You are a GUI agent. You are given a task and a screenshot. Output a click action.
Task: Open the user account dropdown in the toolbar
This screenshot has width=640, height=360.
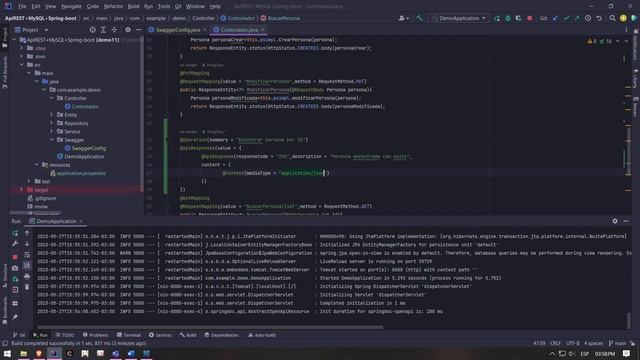point(403,18)
